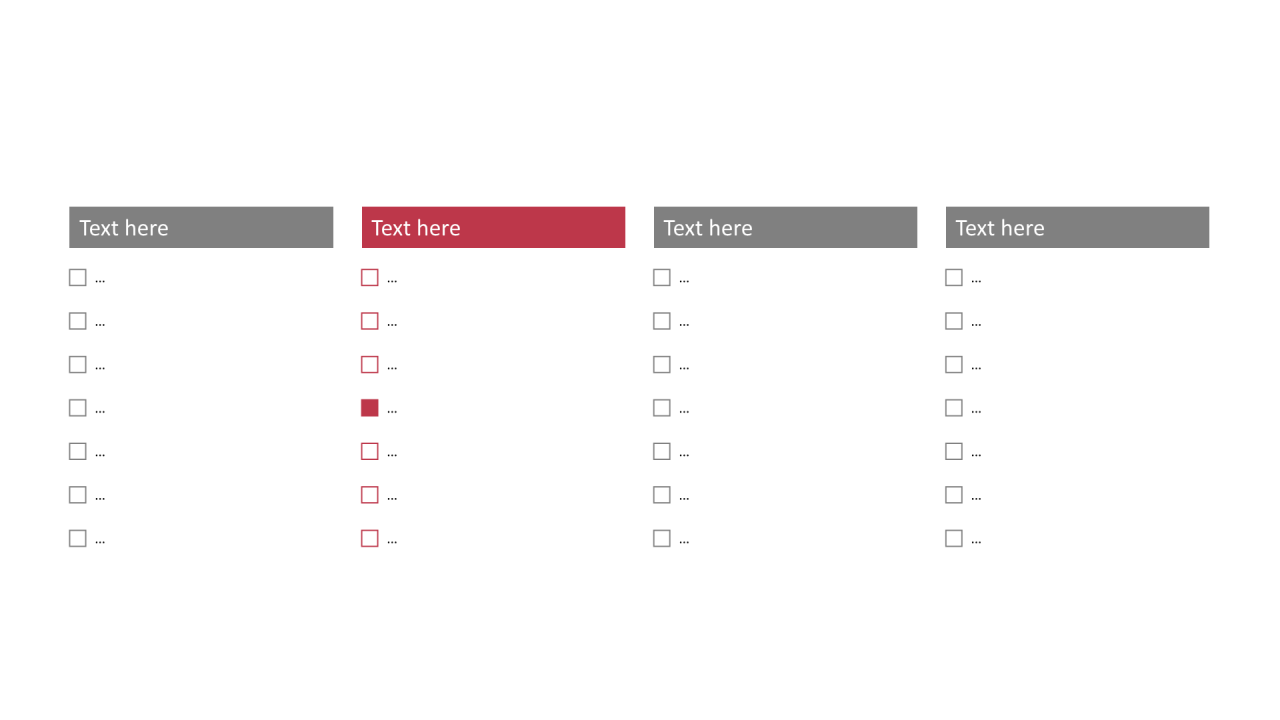Check the fourth checkbox in third column
The width and height of the screenshot is (1280, 720).
(x=662, y=408)
